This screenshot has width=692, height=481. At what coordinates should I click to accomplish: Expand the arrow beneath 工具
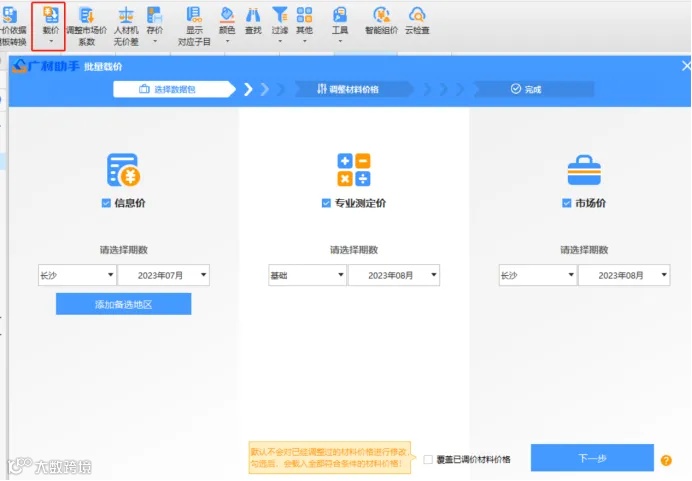[340, 41]
